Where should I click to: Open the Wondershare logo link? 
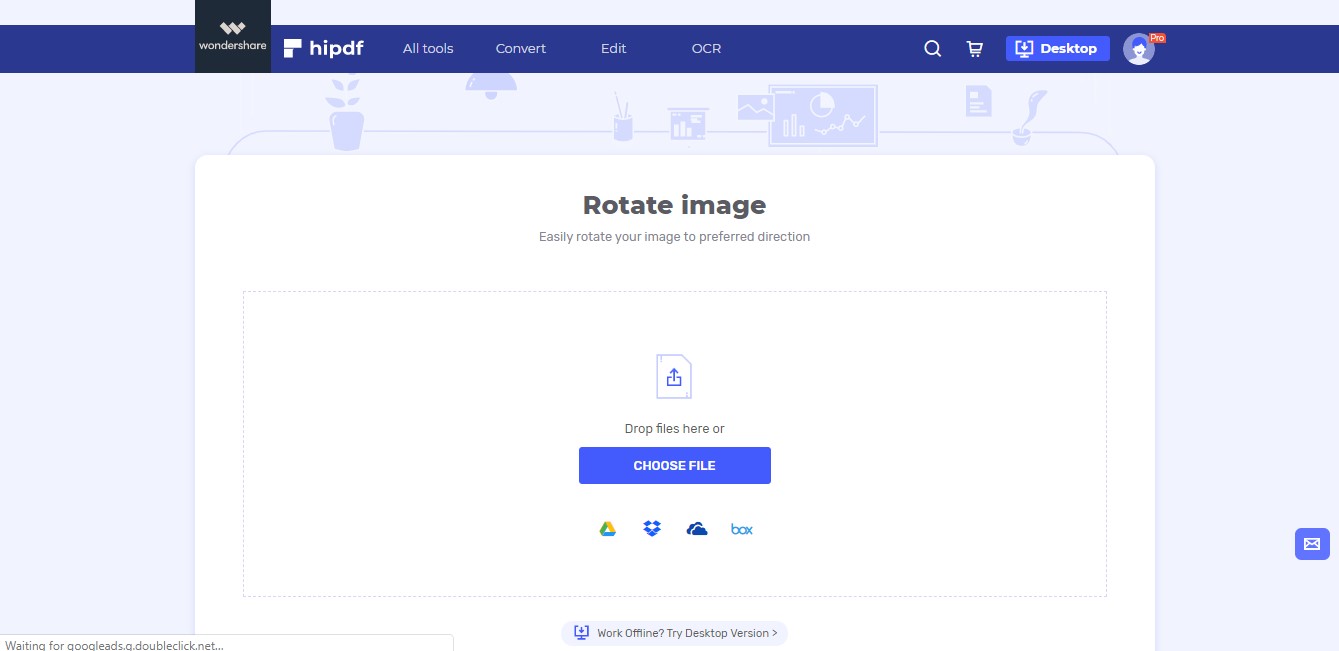point(232,36)
